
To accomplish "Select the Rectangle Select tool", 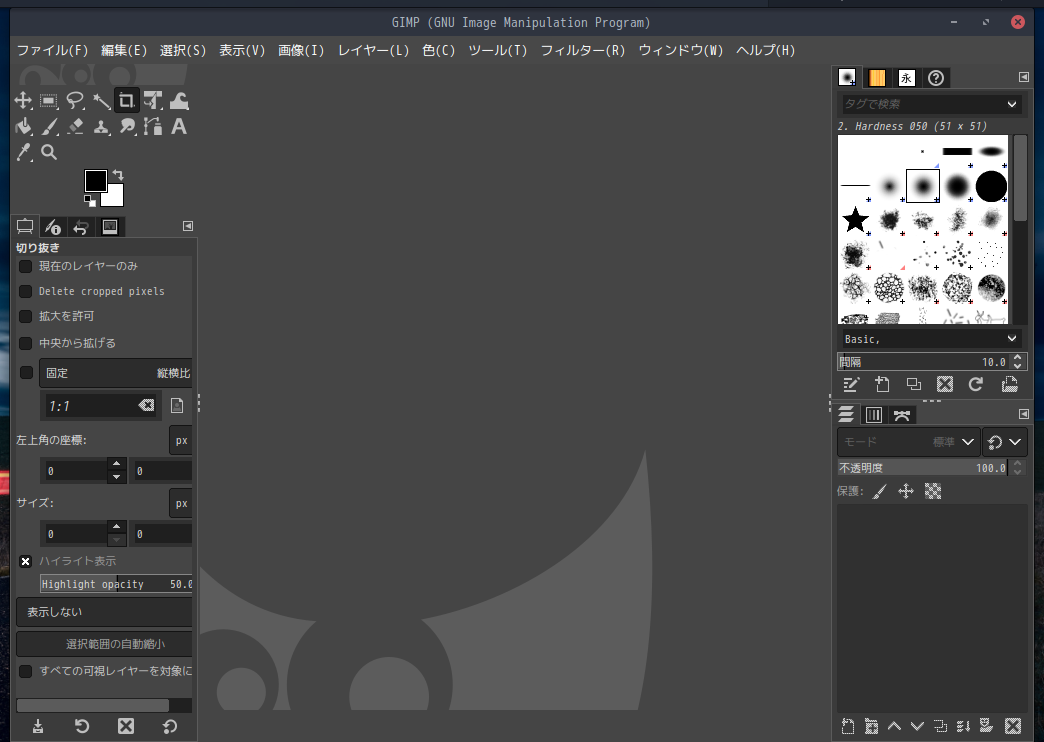I will tap(49, 101).
